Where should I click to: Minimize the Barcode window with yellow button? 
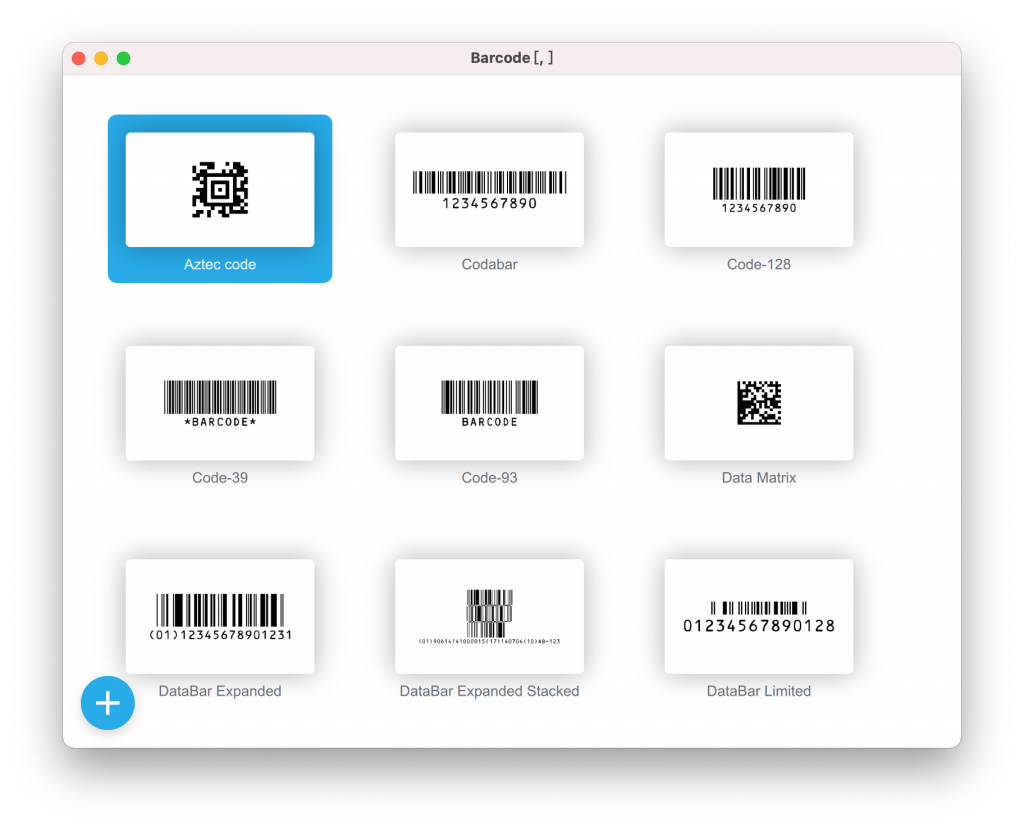(101, 58)
